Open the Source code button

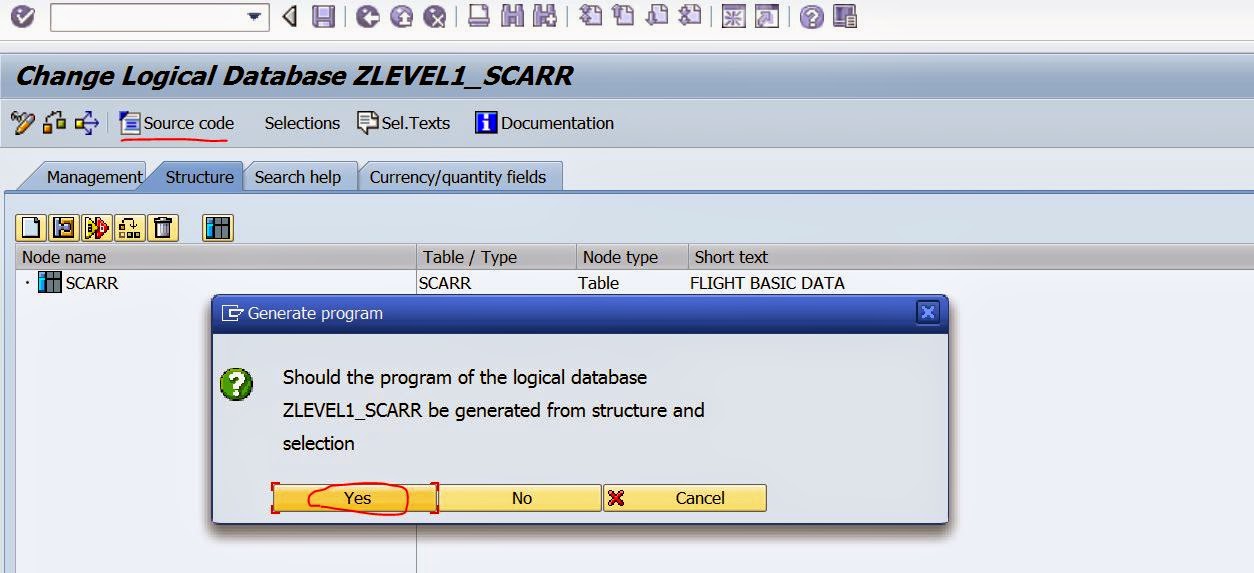tap(177, 123)
